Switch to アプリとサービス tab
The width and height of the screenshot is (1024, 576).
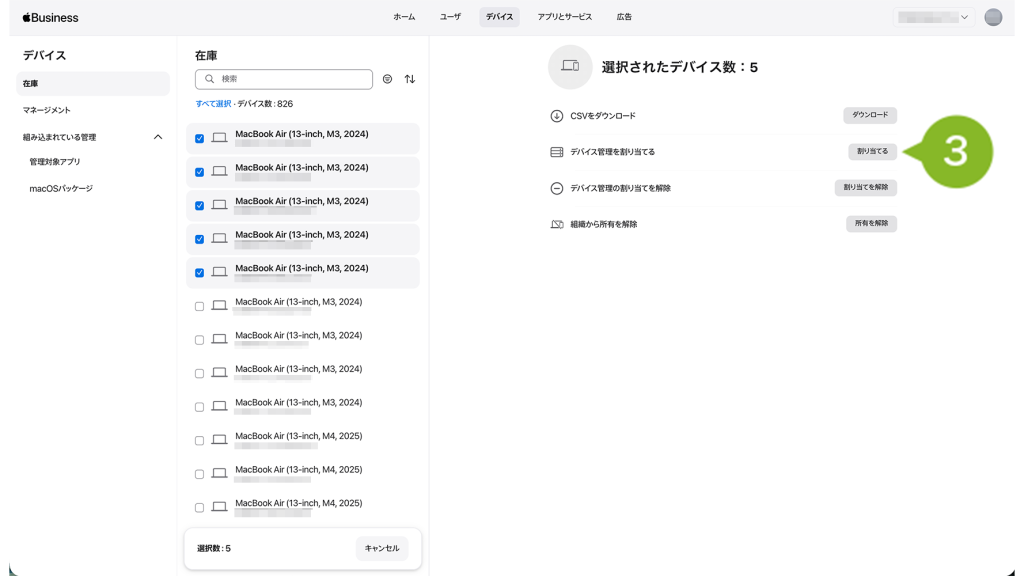[x=564, y=17]
